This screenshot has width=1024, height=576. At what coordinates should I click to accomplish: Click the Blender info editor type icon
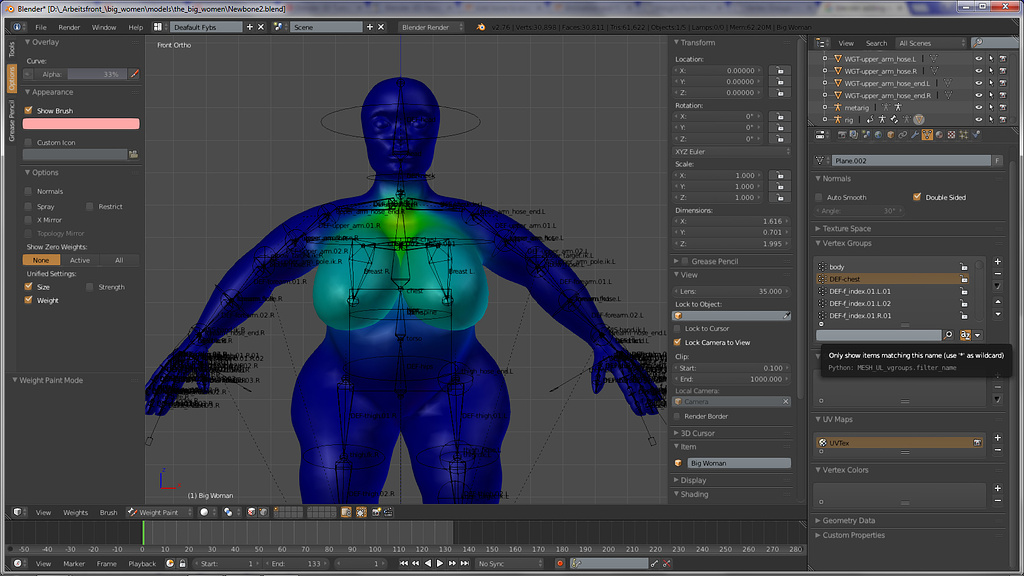[x=17, y=27]
